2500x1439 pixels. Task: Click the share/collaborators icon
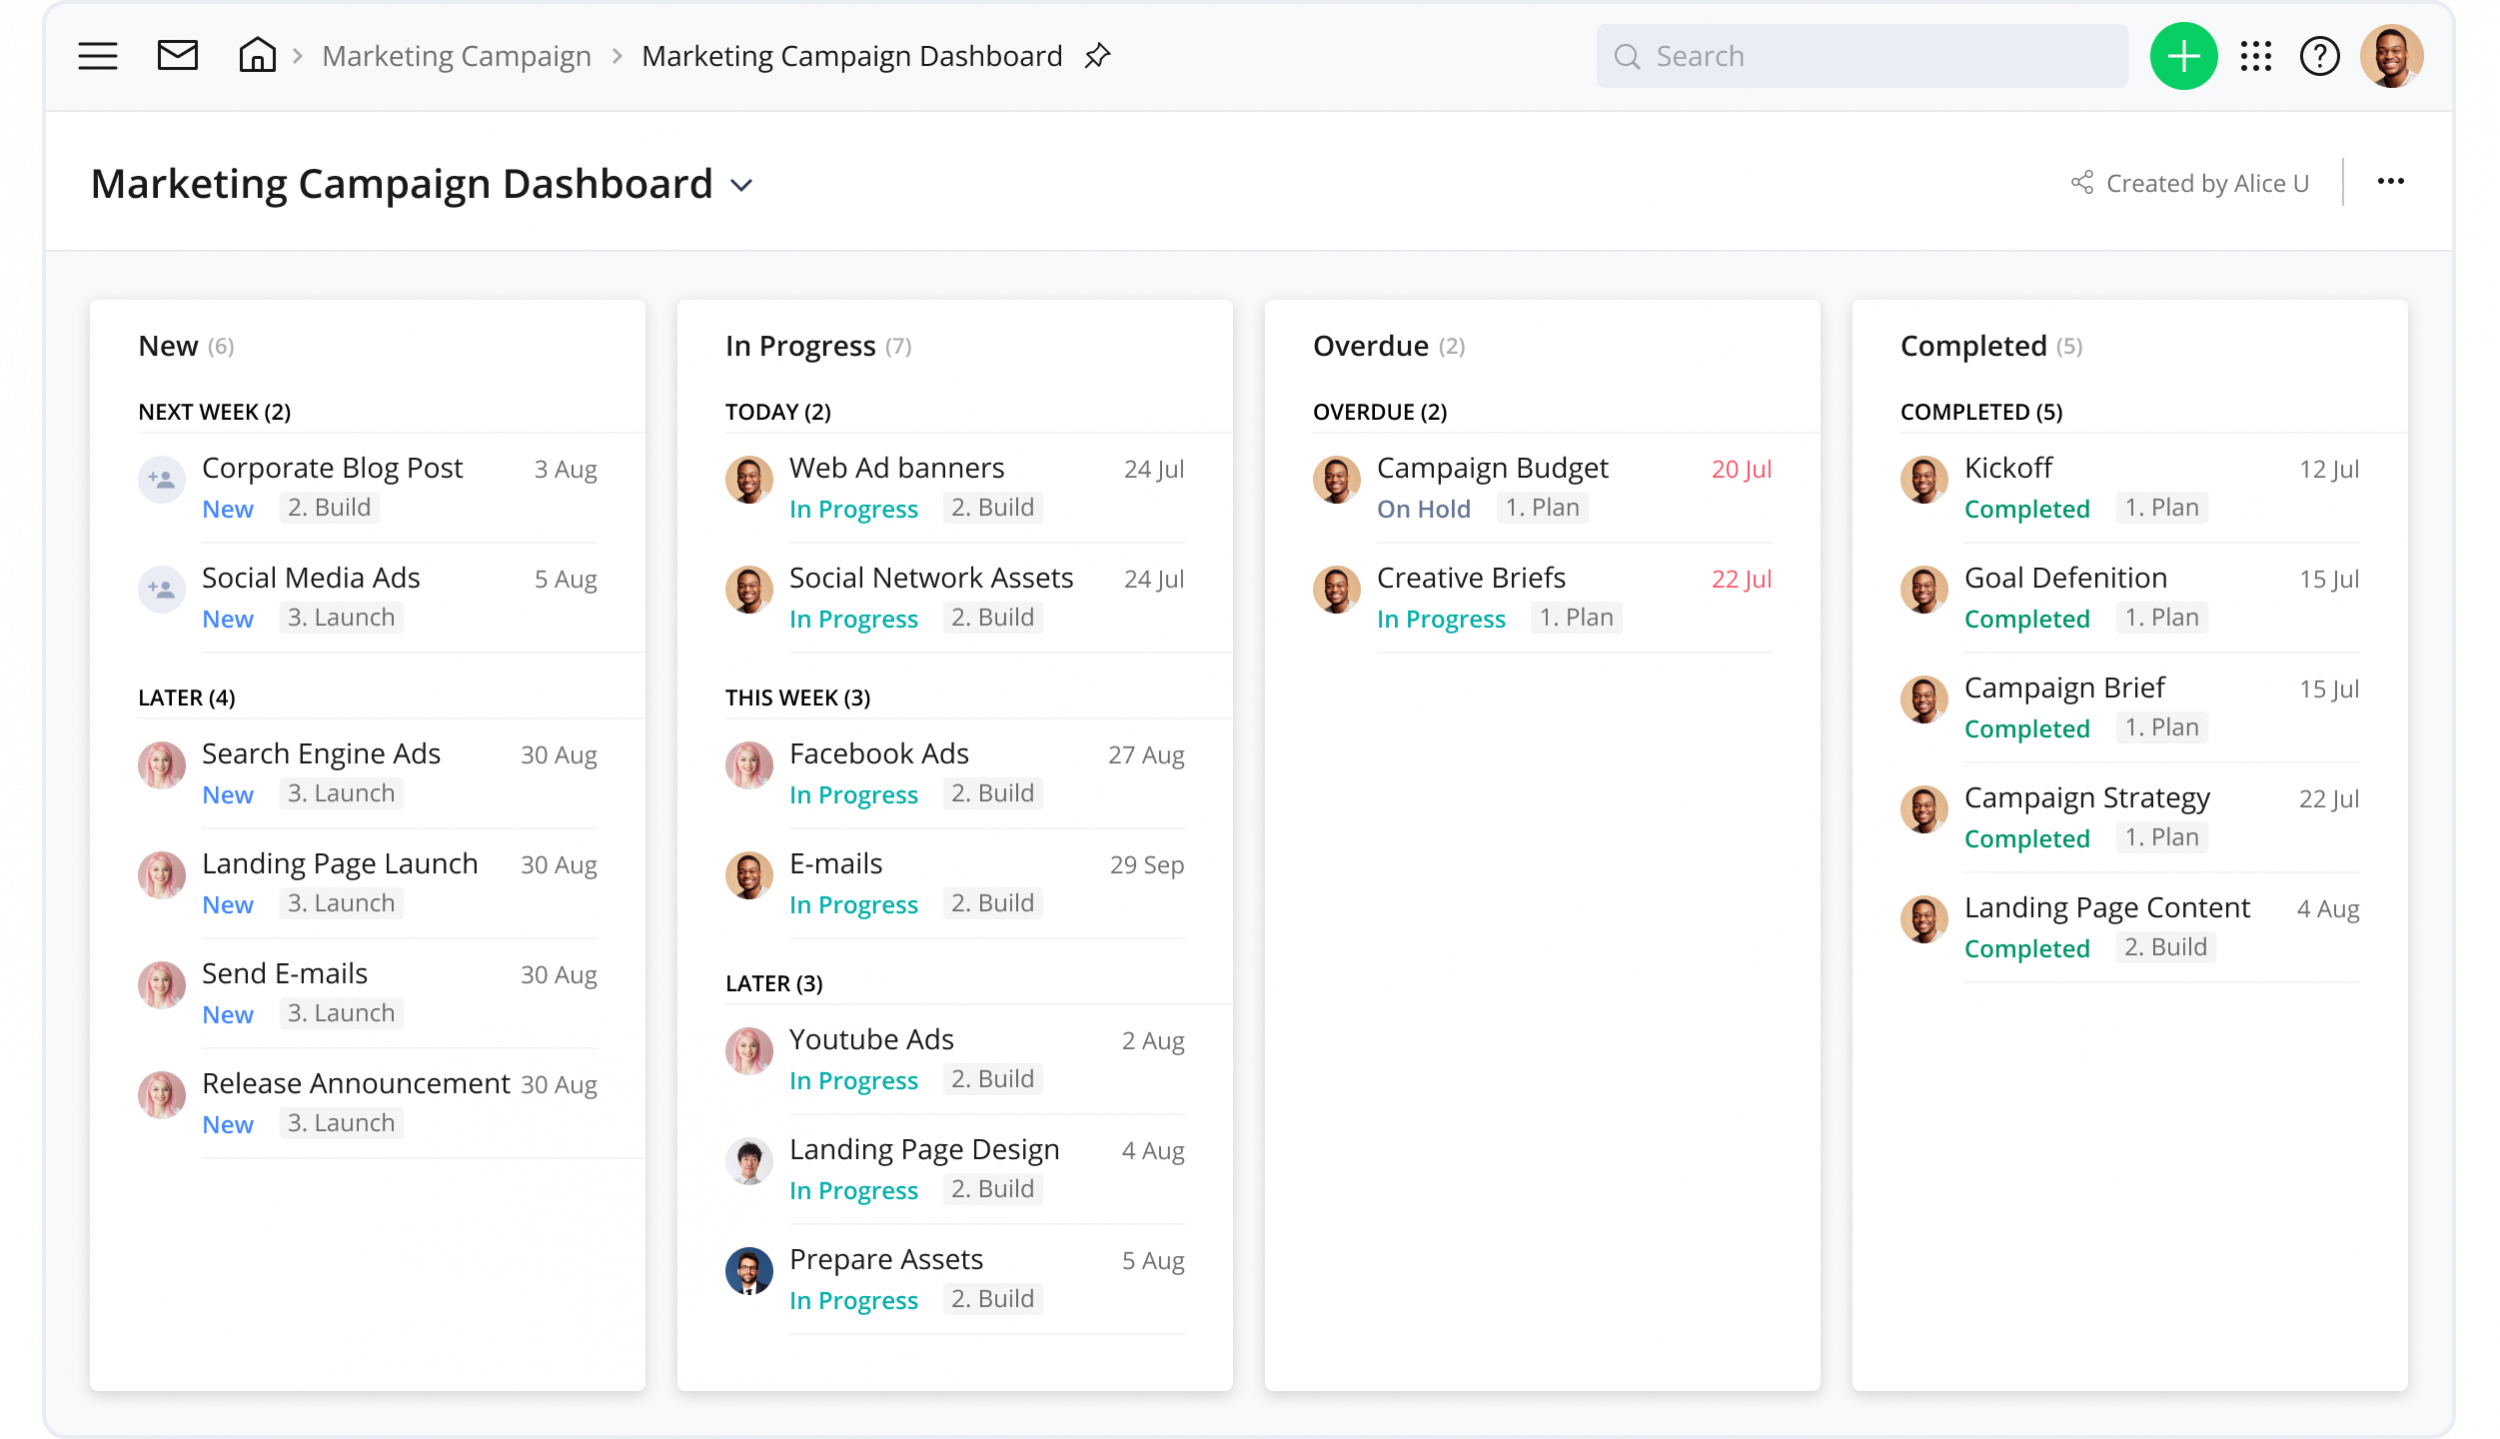pos(2079,184)
